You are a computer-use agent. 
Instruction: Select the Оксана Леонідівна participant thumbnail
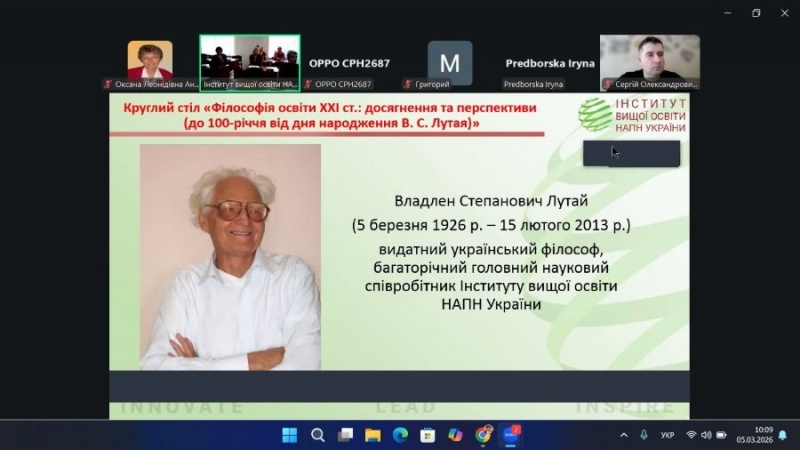pos(150,63)
